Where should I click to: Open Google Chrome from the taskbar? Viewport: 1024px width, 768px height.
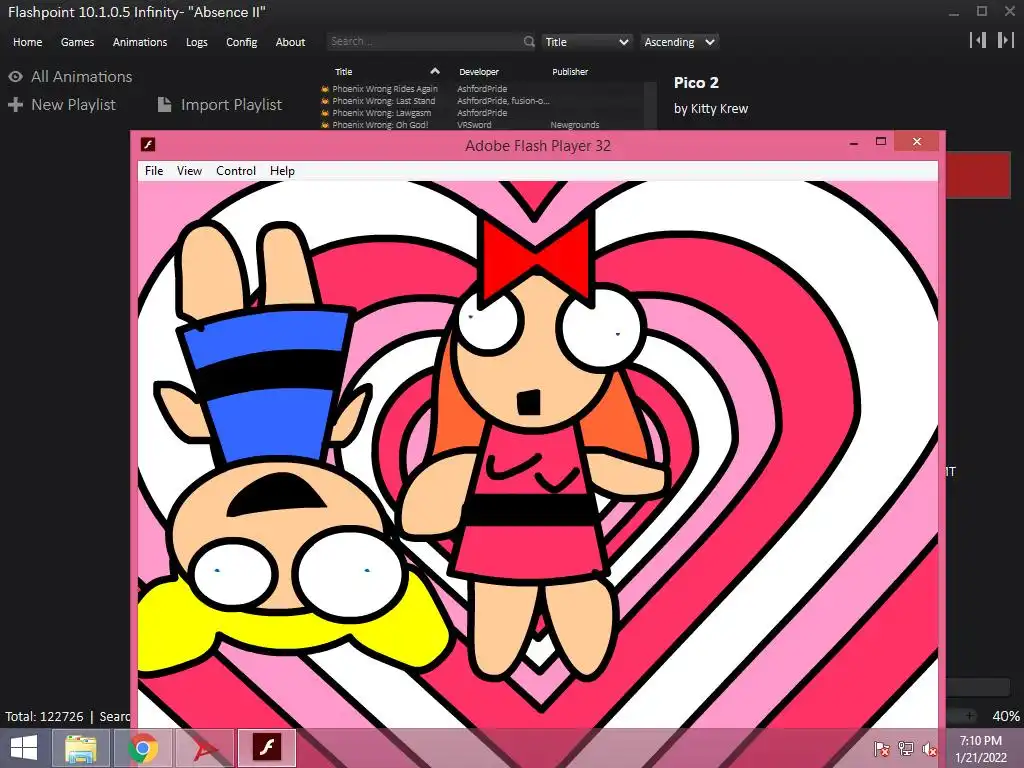tap(143, 747)
